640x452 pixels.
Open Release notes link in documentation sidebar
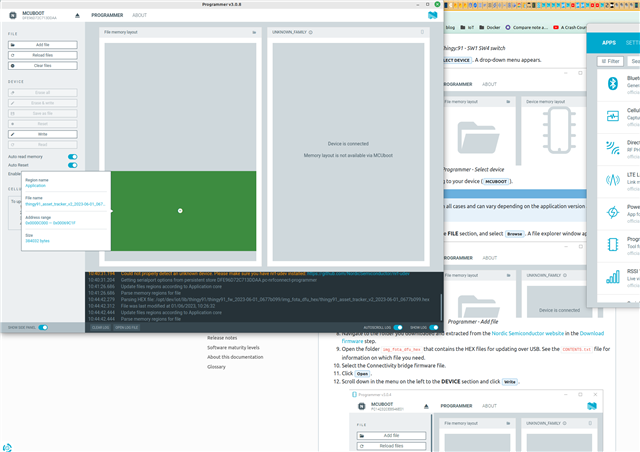pyautogui.click(x=222, y=338)
